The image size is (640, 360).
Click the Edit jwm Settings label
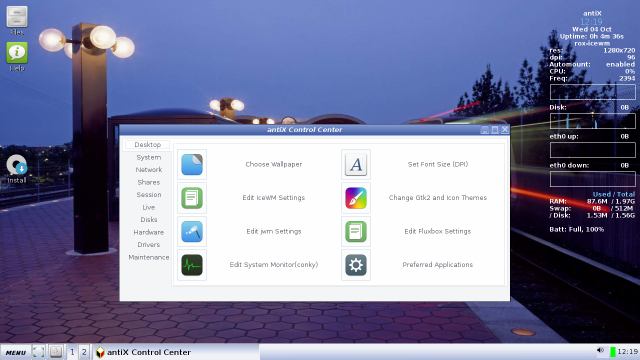click(x=273, y=231)
